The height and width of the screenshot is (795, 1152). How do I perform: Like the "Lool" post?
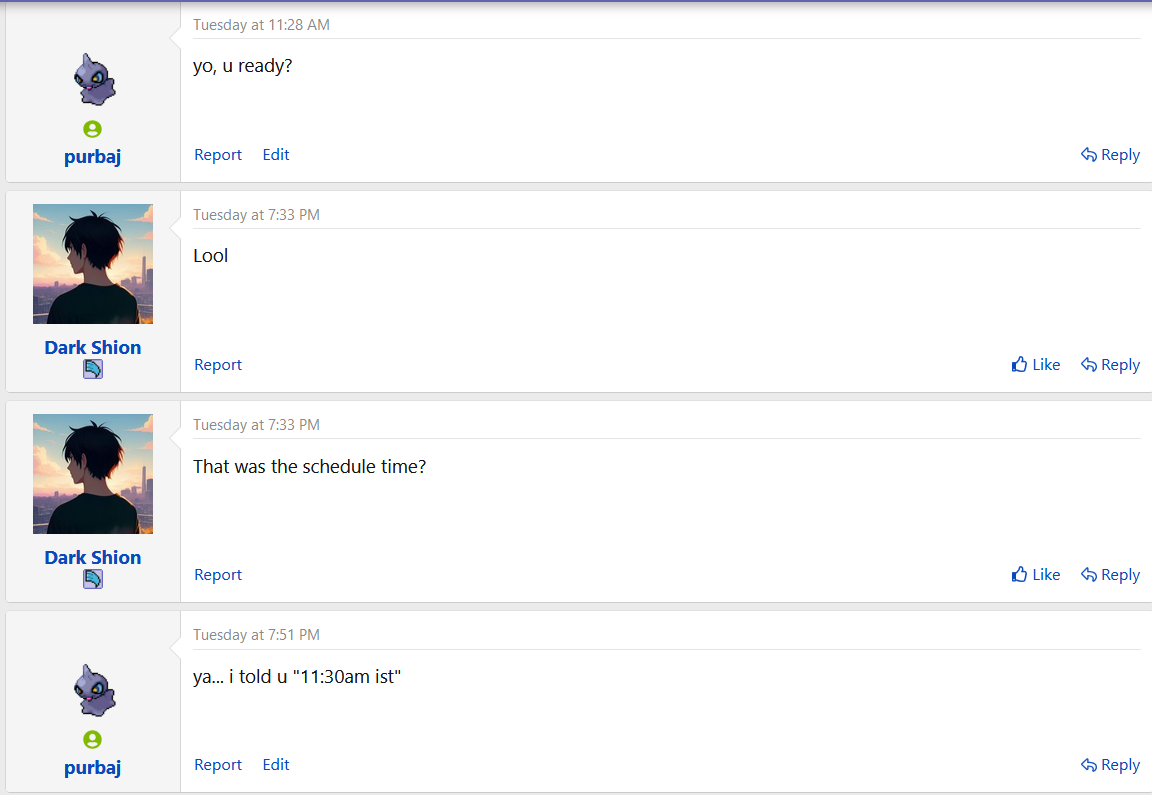1035,364
